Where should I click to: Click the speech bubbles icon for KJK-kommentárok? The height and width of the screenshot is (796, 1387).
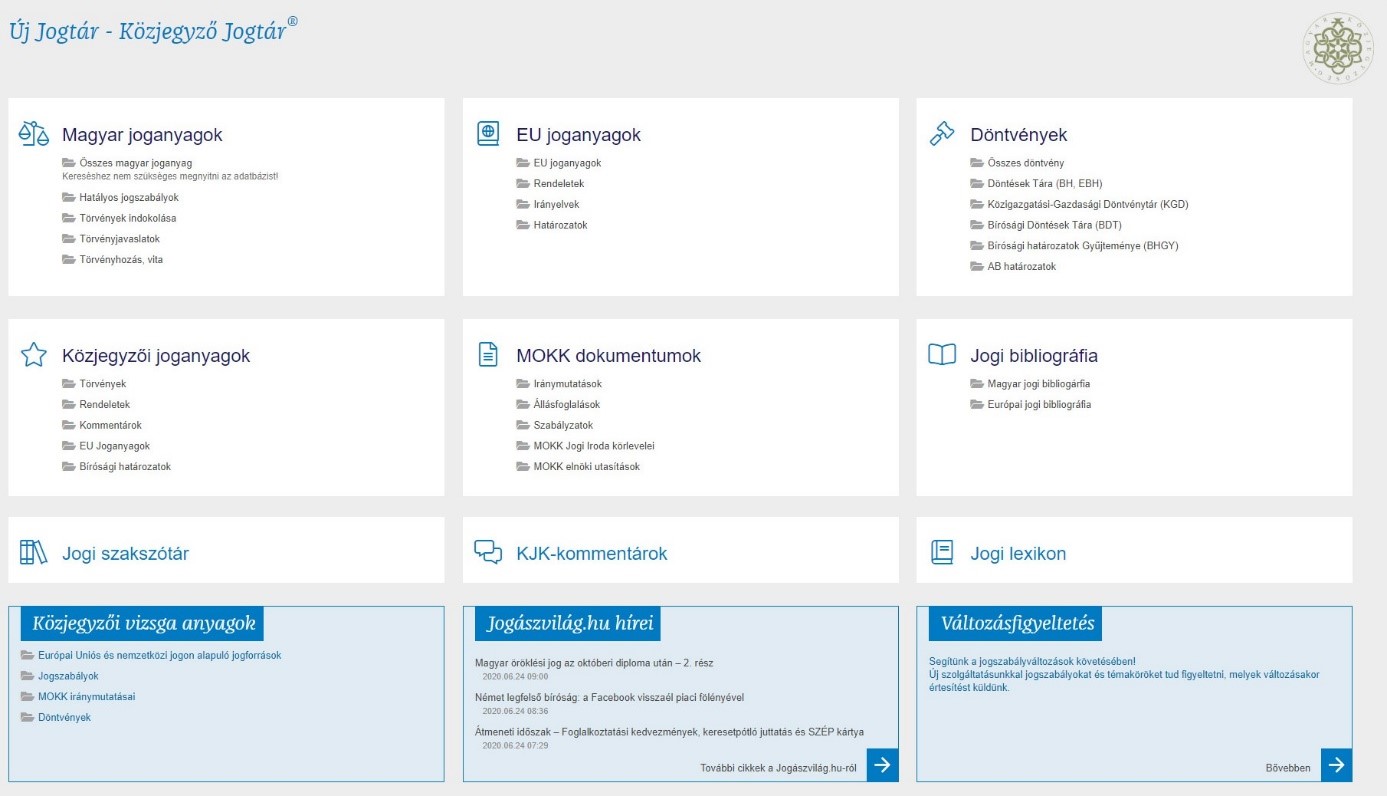[x=488, y=553]
